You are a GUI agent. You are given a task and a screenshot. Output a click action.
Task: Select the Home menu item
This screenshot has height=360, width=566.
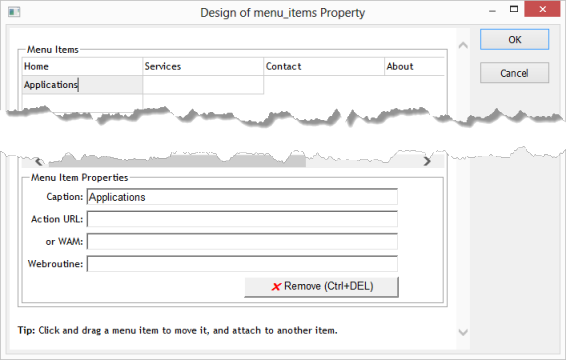pos(82,66)
